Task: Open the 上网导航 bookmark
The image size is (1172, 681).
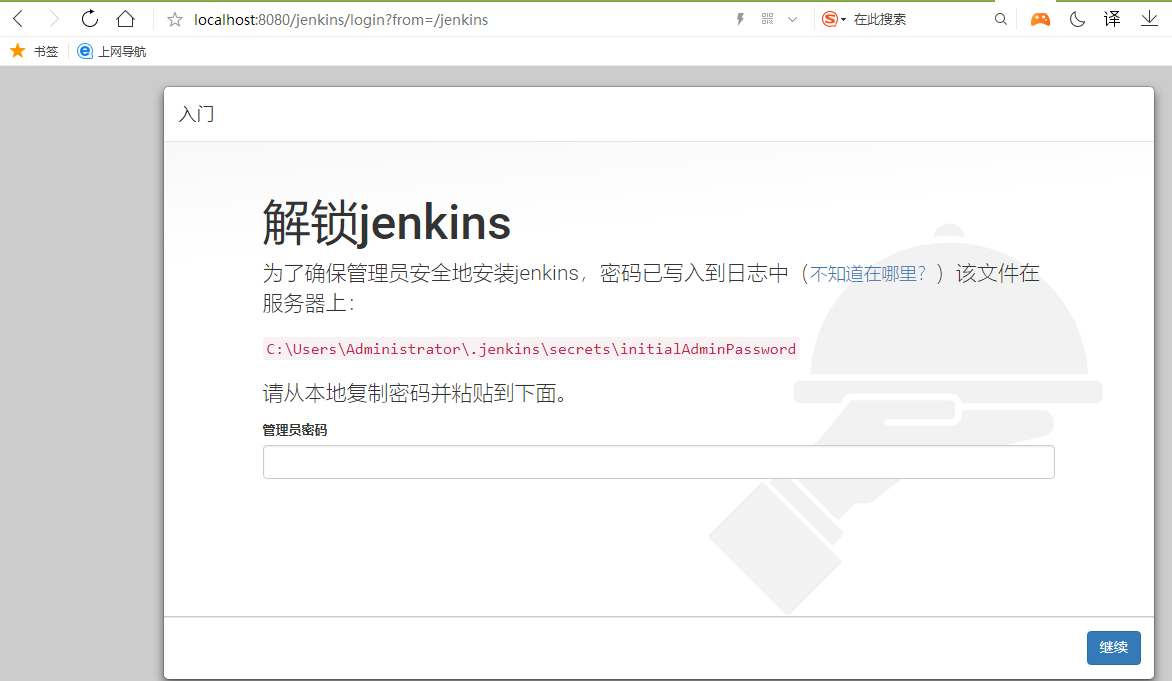Action: [x=112, y=51]
